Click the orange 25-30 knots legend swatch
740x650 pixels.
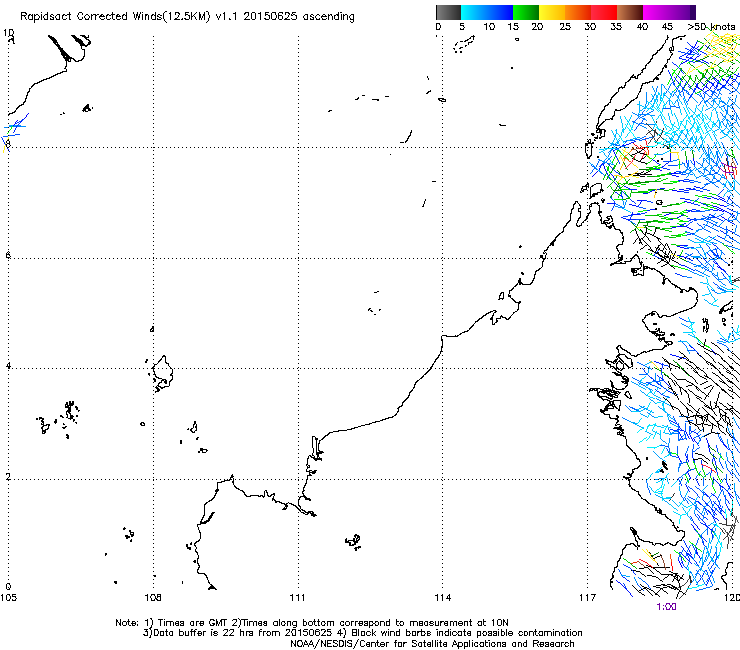pos(578,12)
